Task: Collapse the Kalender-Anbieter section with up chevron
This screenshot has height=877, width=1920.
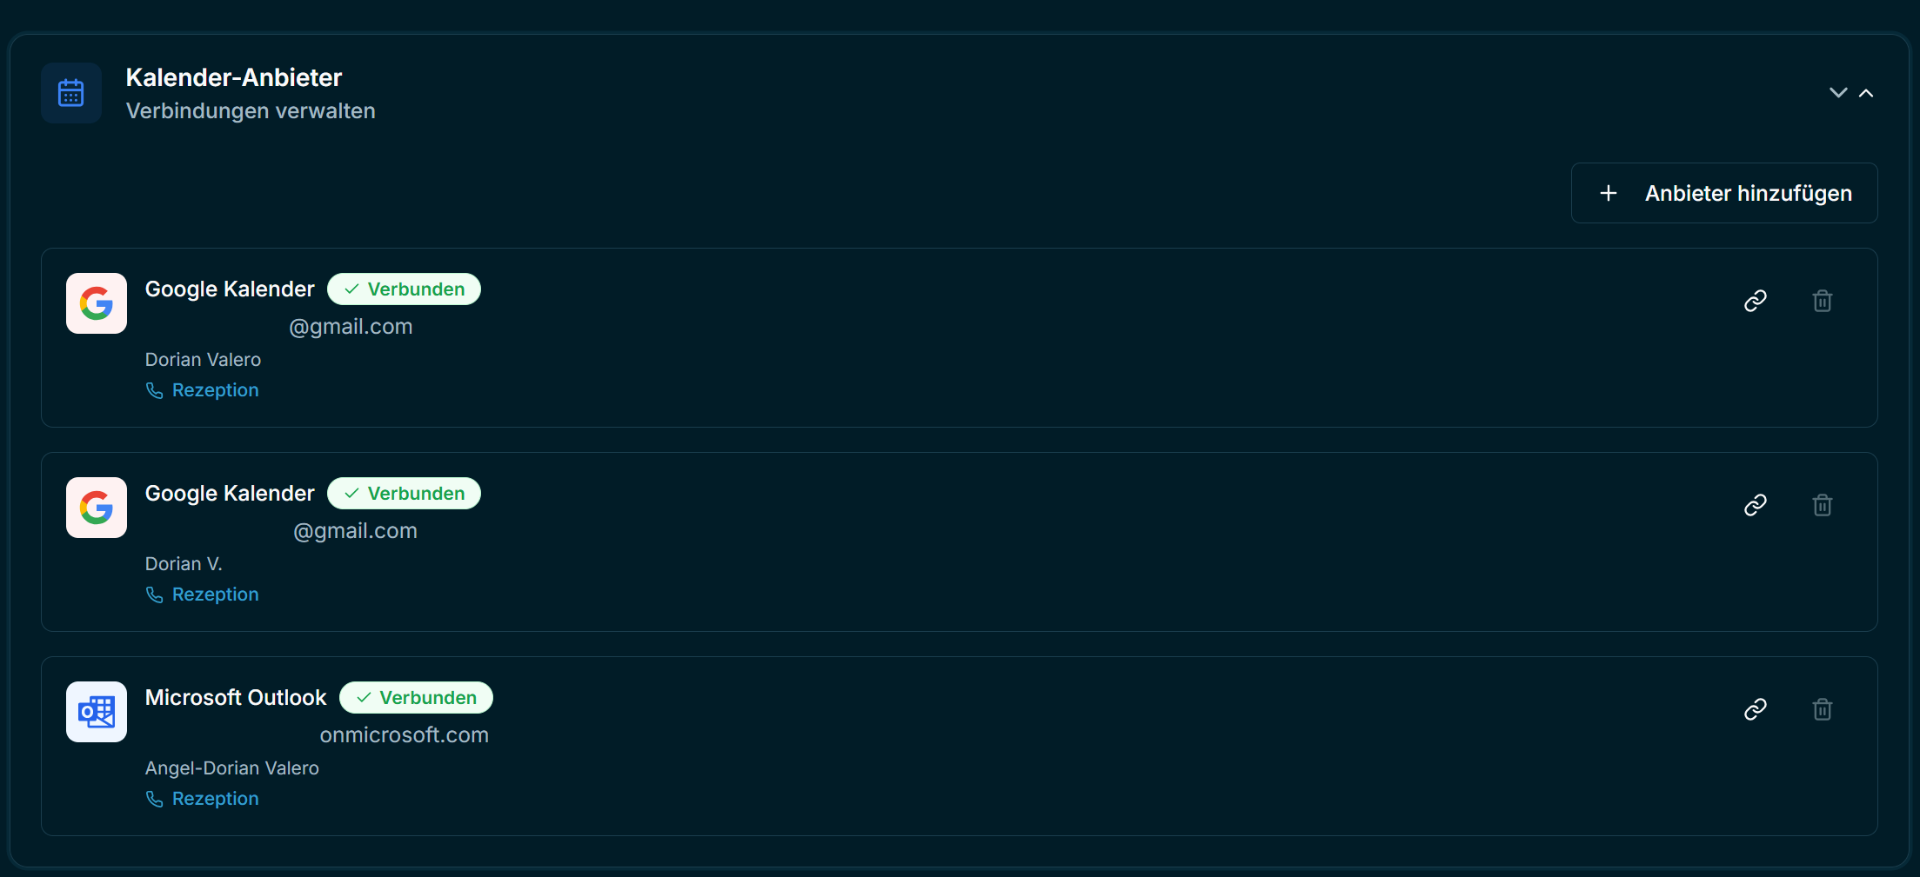Action: (1866, 93)
